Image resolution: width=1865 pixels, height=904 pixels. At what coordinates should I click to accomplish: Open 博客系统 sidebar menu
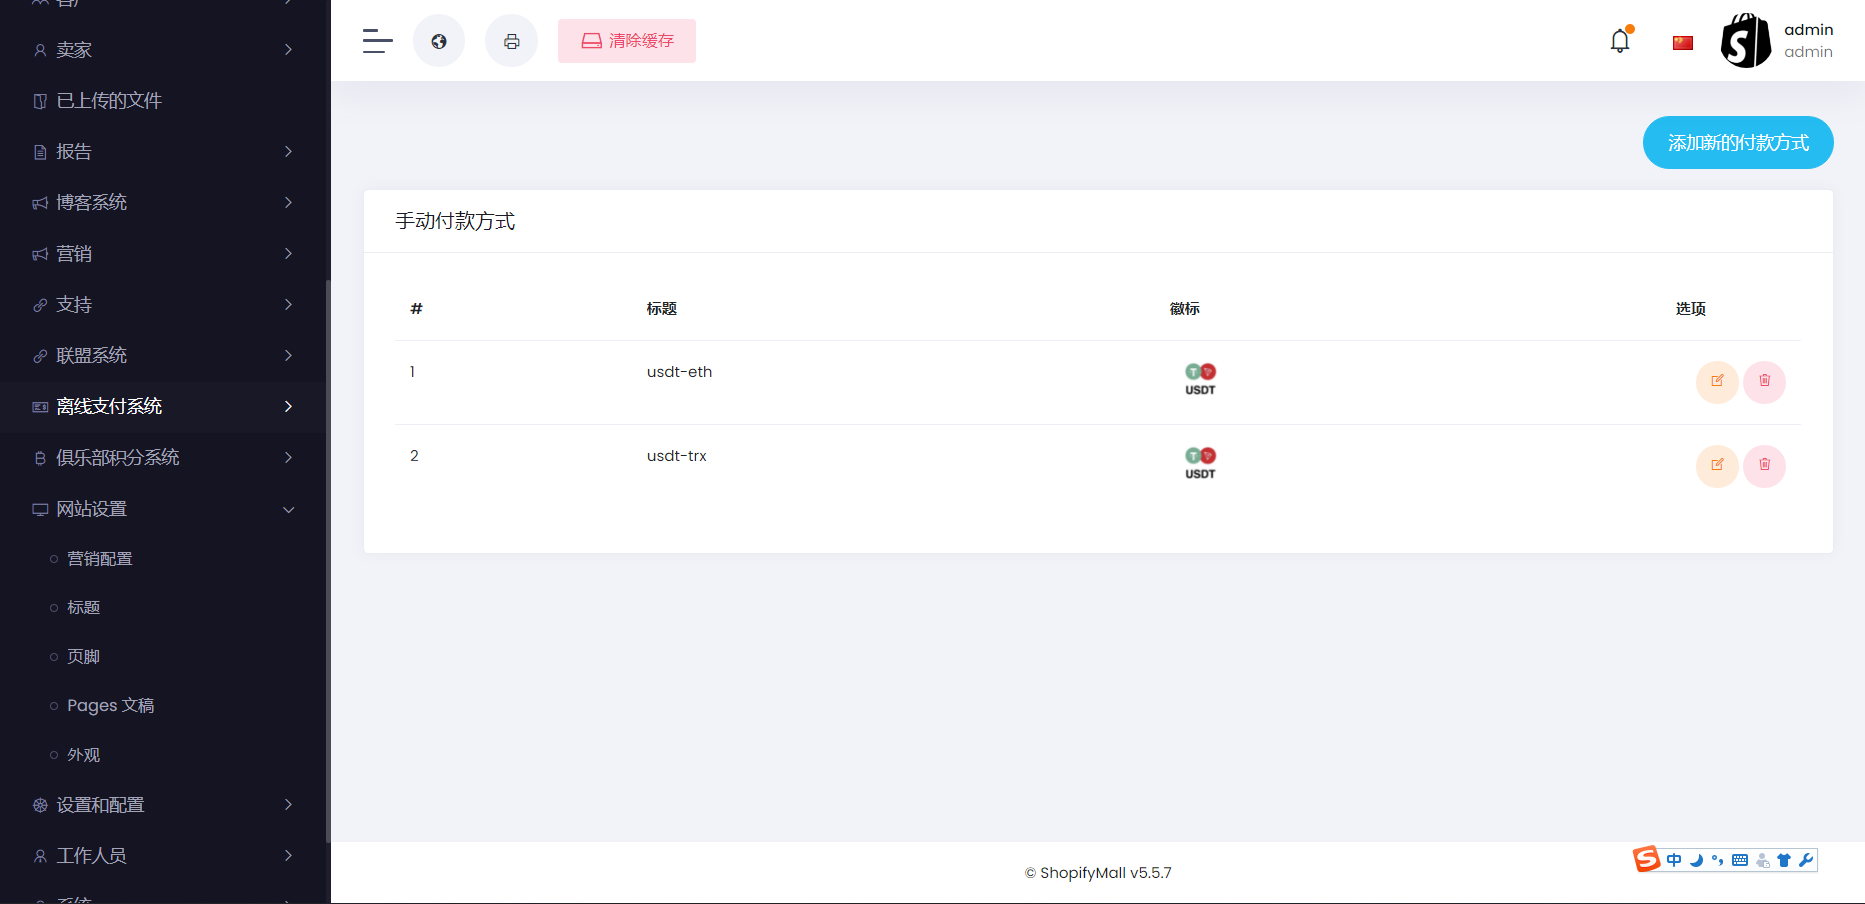pyautogui.click(x=163, y=203)
